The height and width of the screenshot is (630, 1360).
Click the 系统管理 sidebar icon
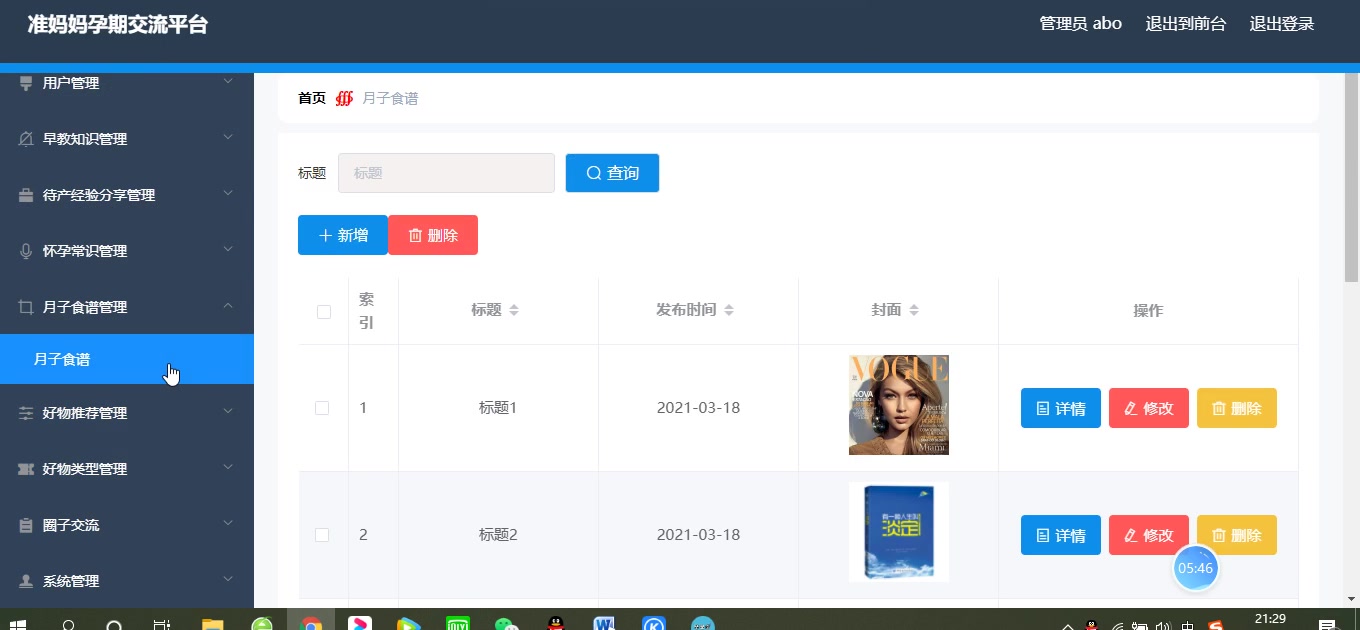tap(24, 580)
